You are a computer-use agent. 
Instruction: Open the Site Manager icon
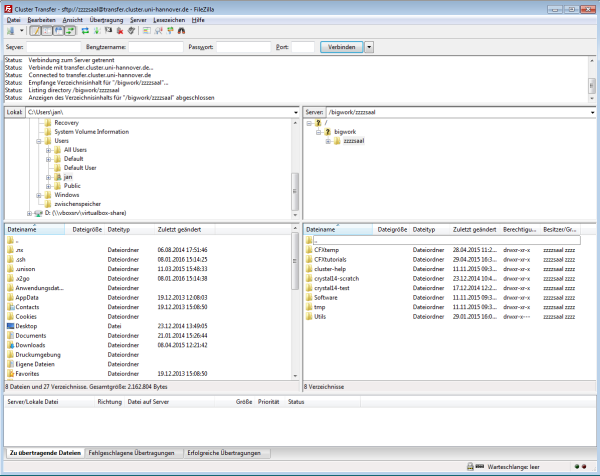pos(10,31)
